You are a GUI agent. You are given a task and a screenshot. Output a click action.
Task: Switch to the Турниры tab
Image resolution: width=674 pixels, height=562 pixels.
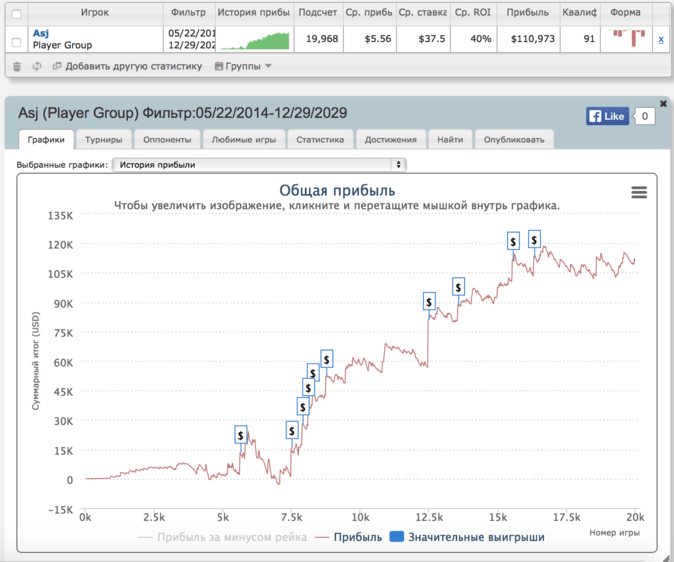click(x=104, y=140)
